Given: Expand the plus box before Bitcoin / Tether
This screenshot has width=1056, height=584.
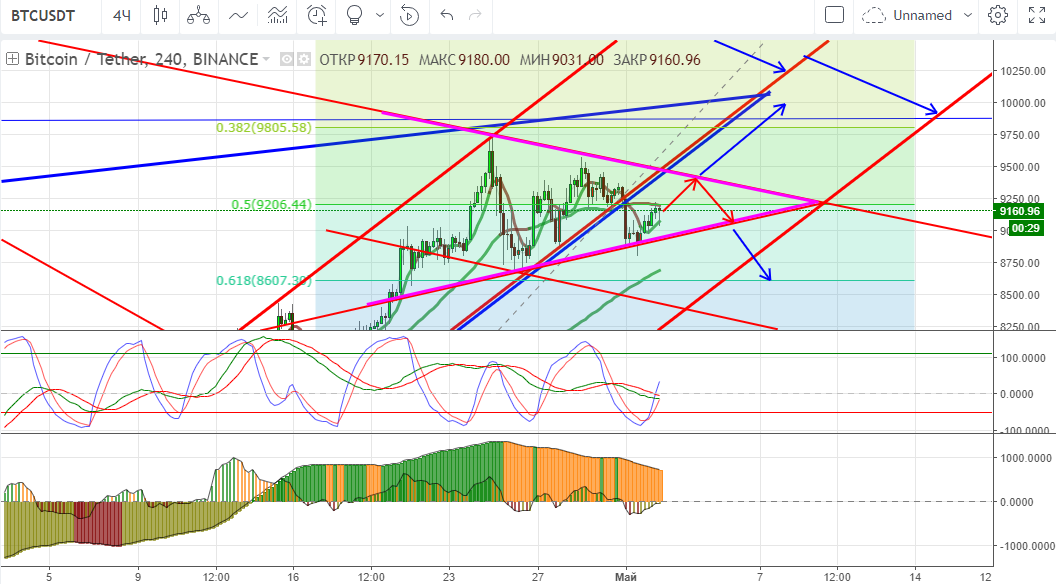Looking at the screenshot, I should coord(12,59).
